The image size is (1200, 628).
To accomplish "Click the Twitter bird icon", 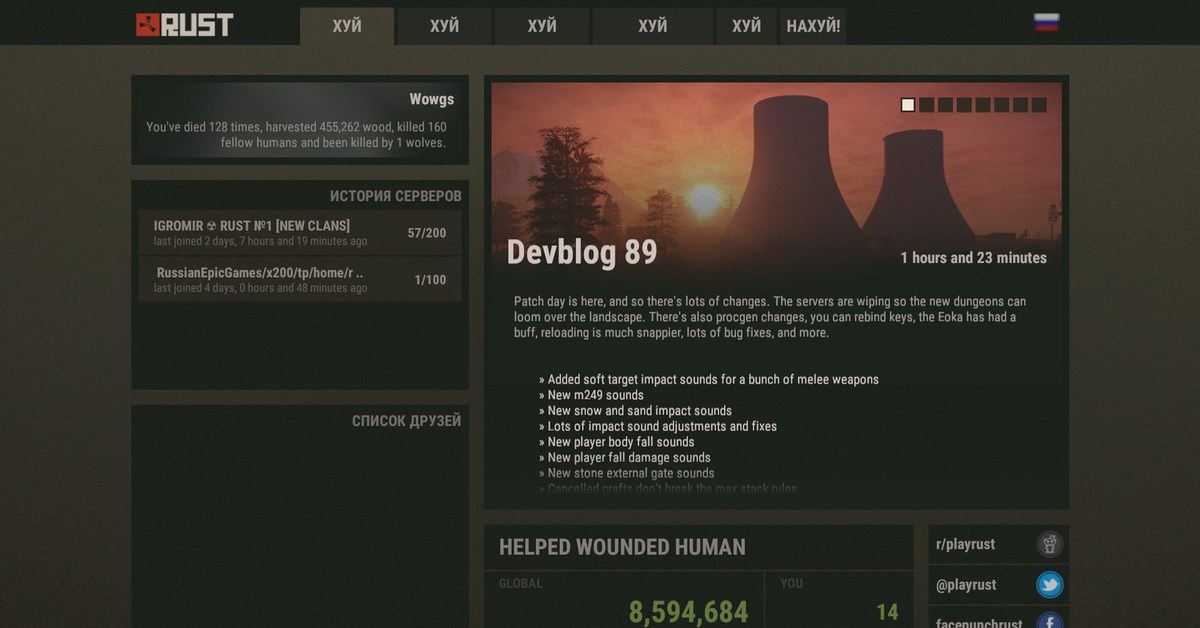I will pyautogui.click(x=1049, y=585).
